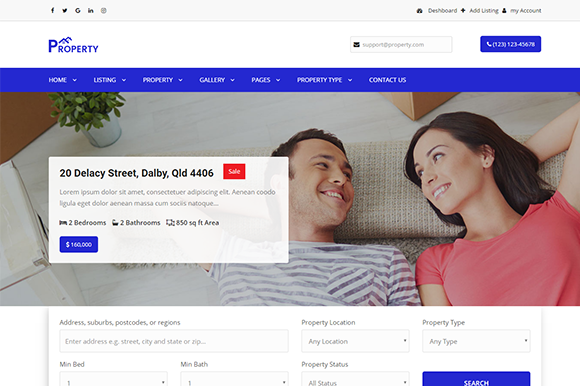This screenshot has height=386, width=580.
Task: Open the Google social icon
Action: [x=78, y=10]
